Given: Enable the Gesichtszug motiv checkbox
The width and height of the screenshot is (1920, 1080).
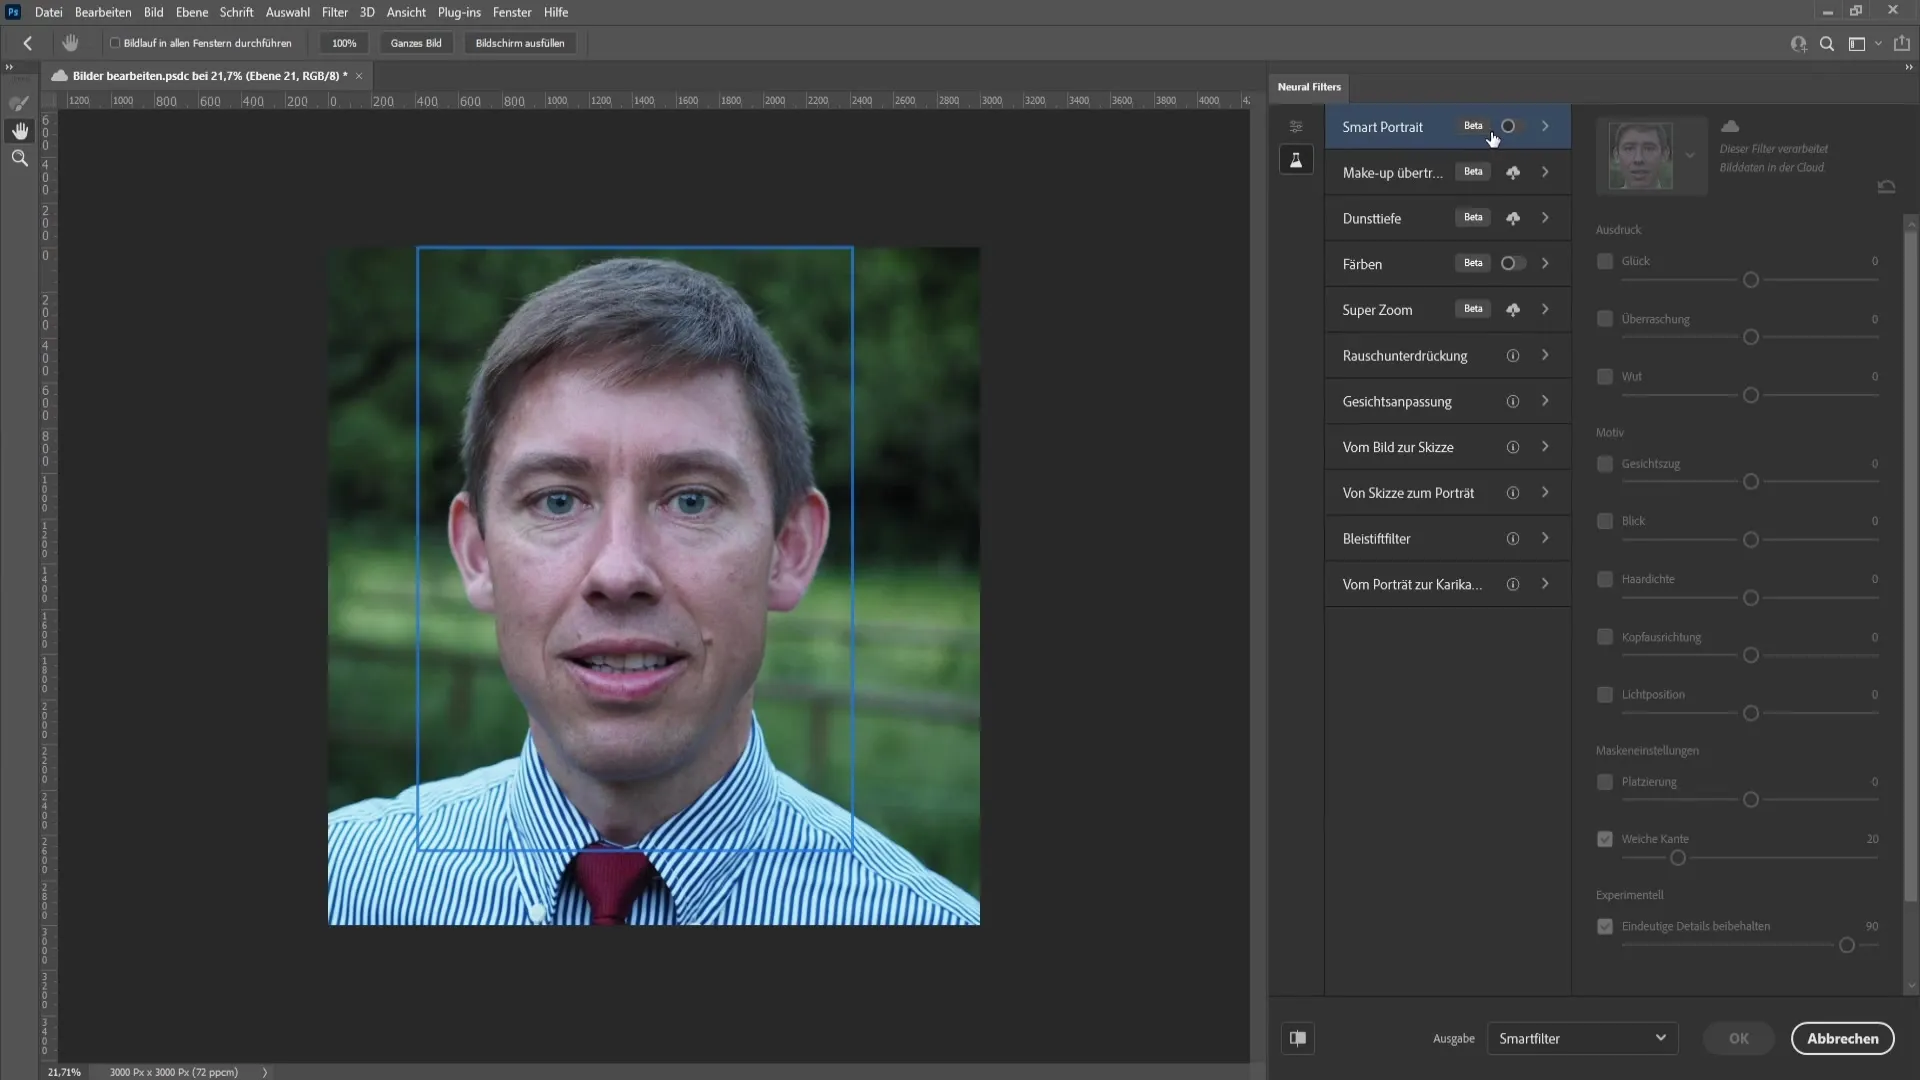Looking at the screenshot, I should (1606, 463).
